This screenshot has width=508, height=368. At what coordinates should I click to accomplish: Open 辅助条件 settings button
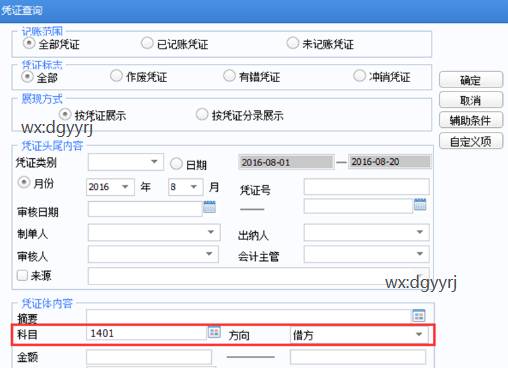click(x=470, y=120)
